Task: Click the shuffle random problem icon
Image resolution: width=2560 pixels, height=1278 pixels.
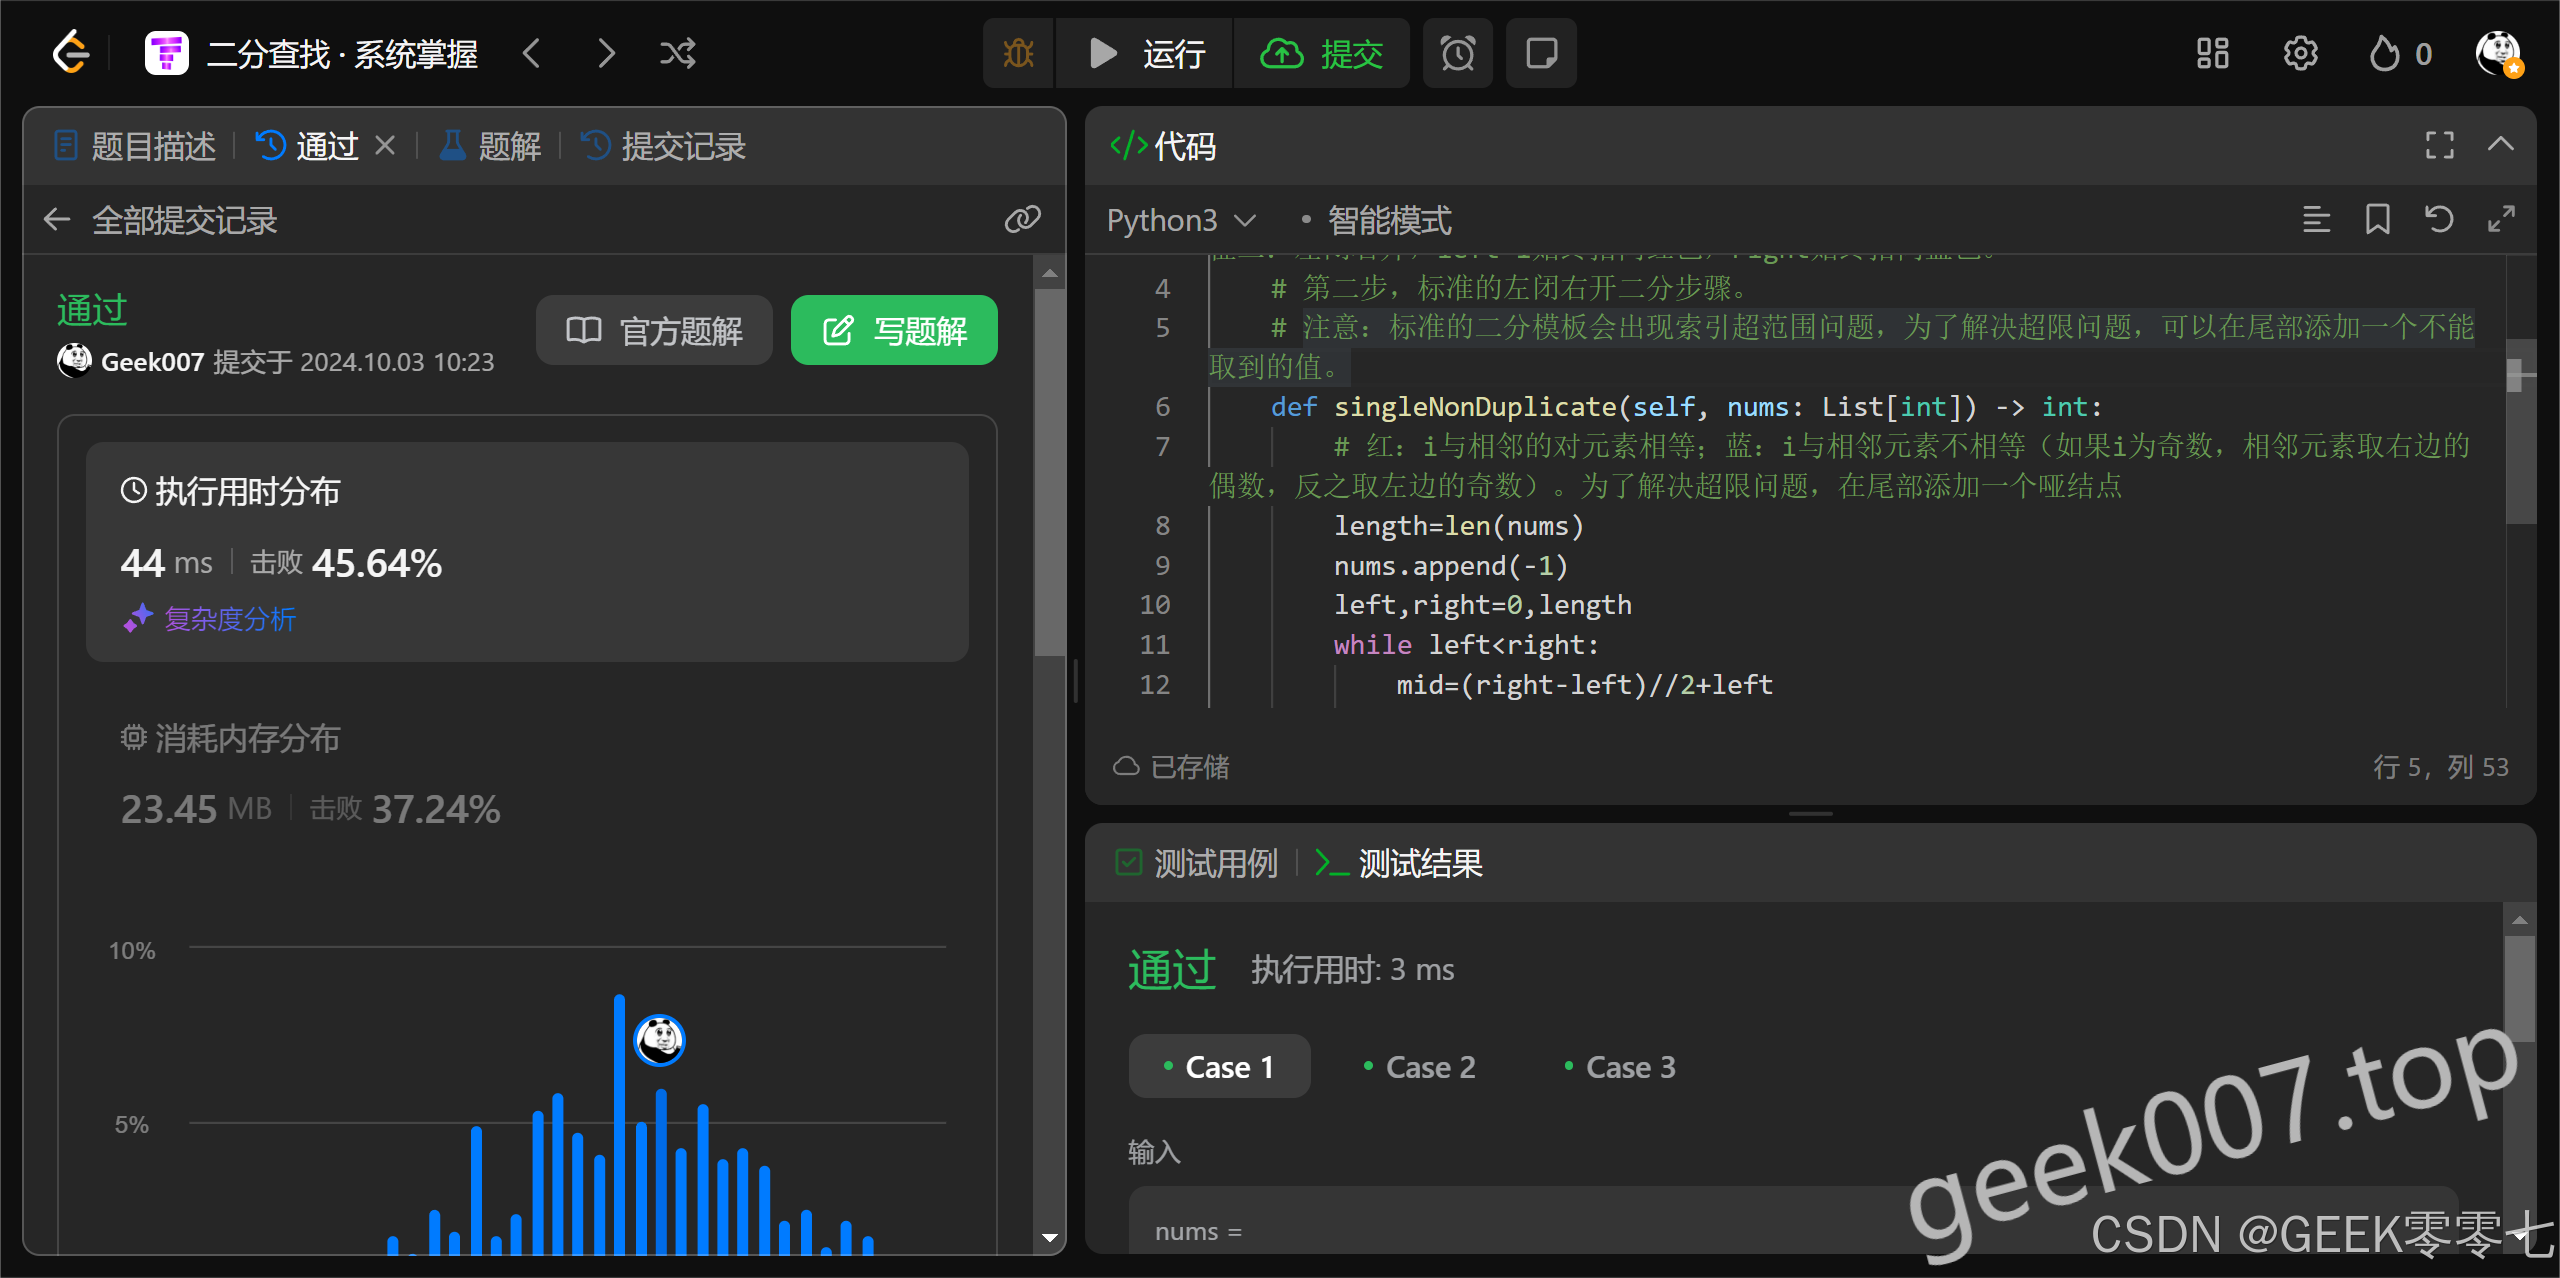Action: (677, 53)
